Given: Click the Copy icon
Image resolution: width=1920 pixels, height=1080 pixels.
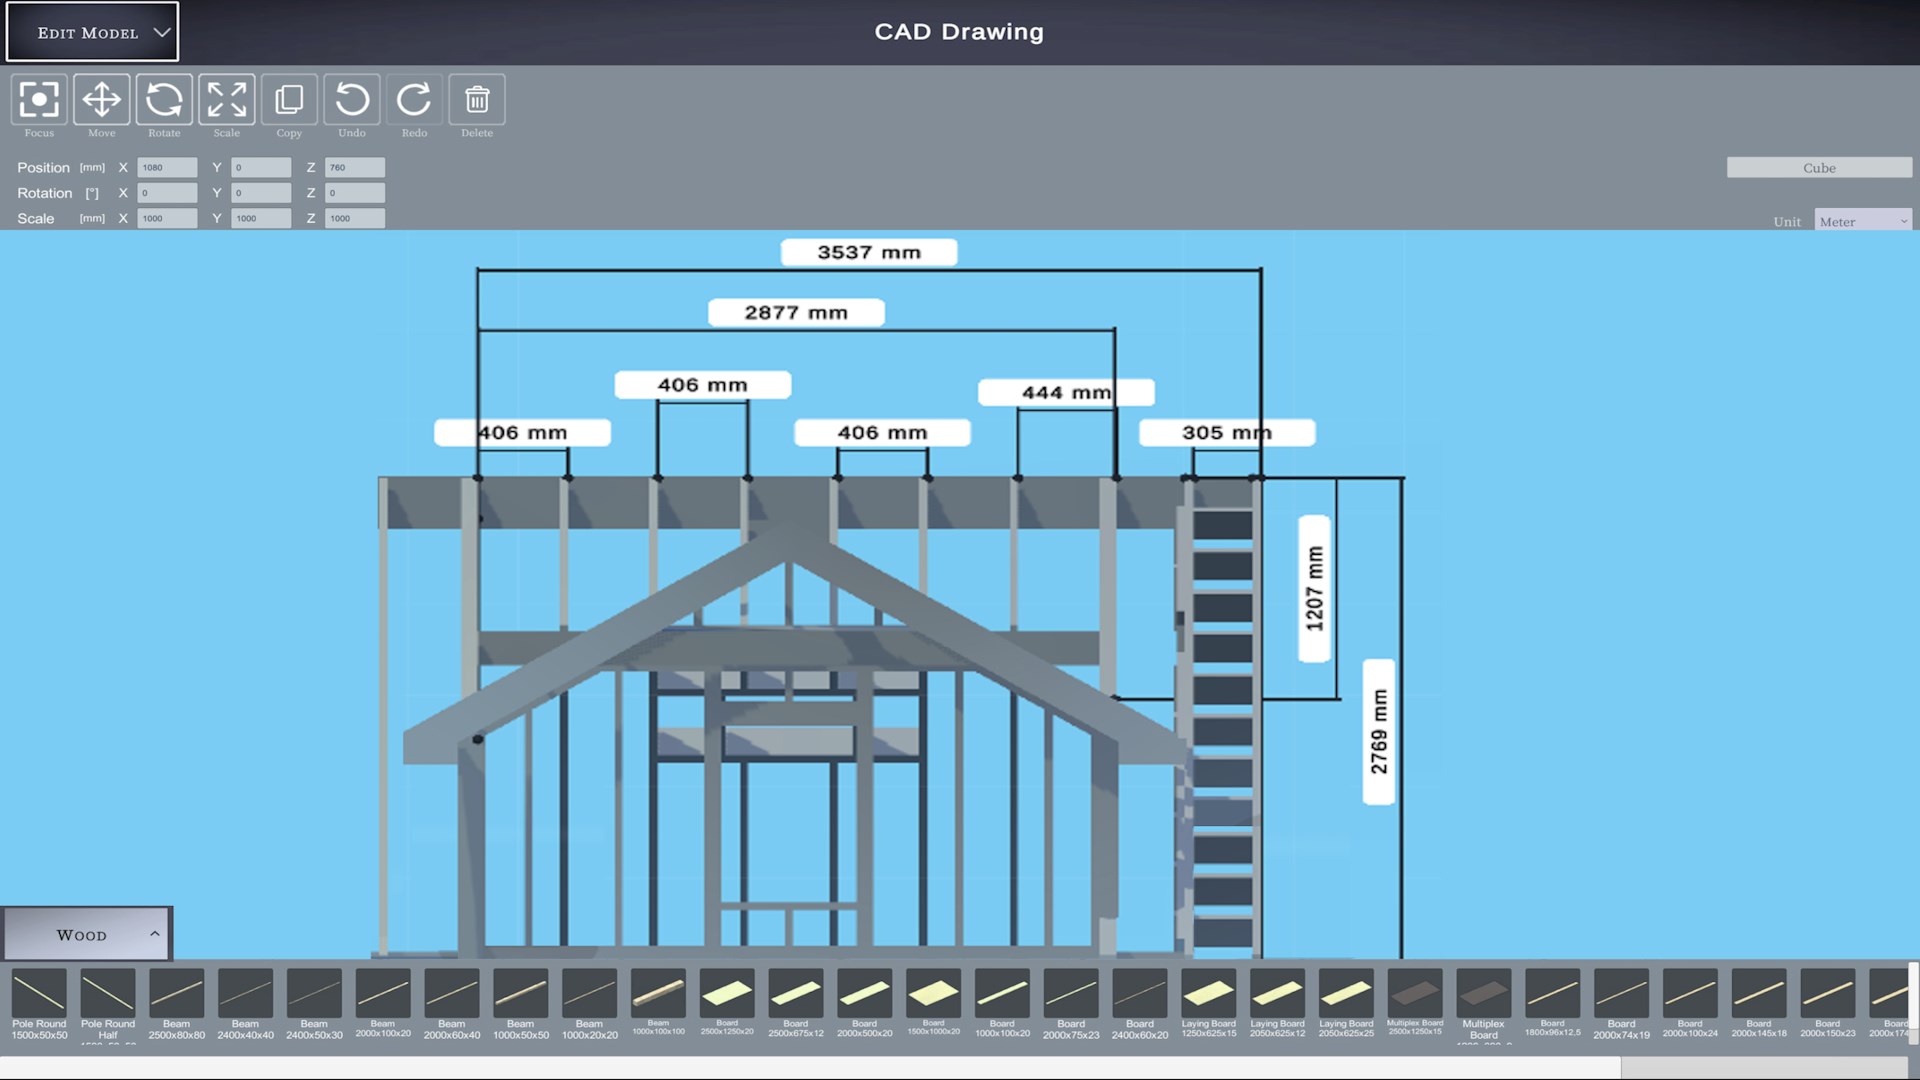Looking at the screenshot, I should (289, 100).
